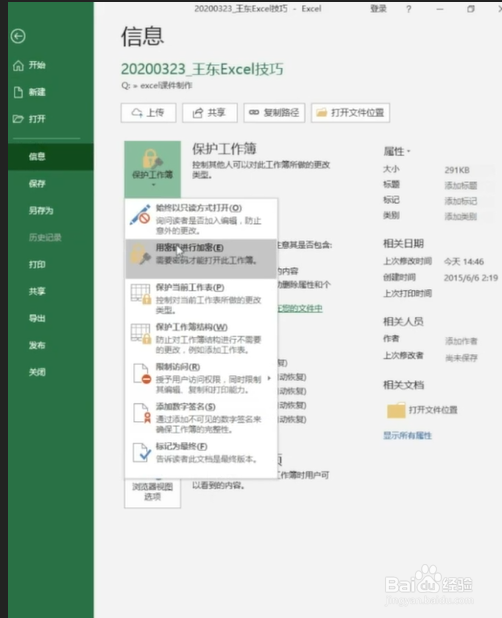Click the 共享 share button
This screenshot has width=502, height=618.
click(210, 113)
